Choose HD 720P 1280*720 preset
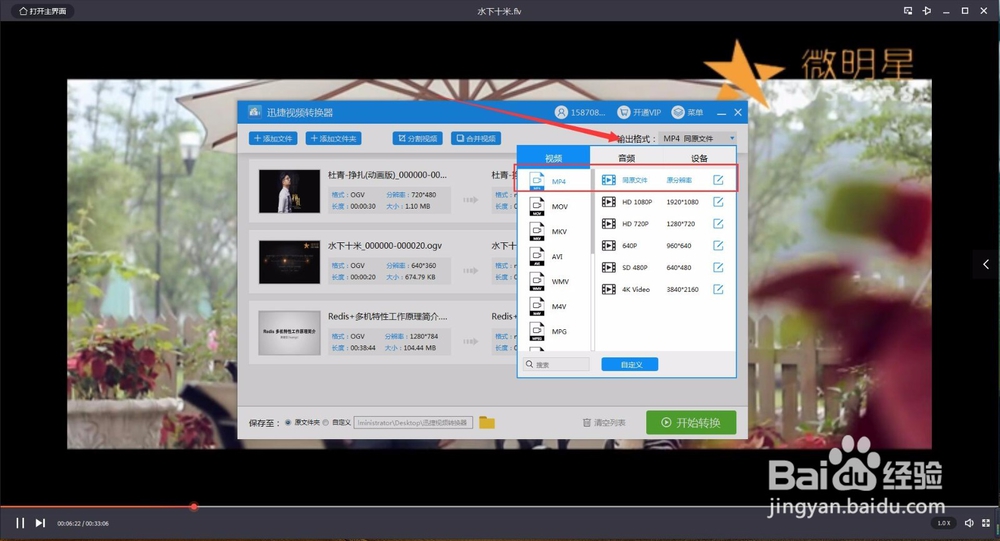Image resolution: width=1000 pixels, height=541 pixels. coord(663,223)
